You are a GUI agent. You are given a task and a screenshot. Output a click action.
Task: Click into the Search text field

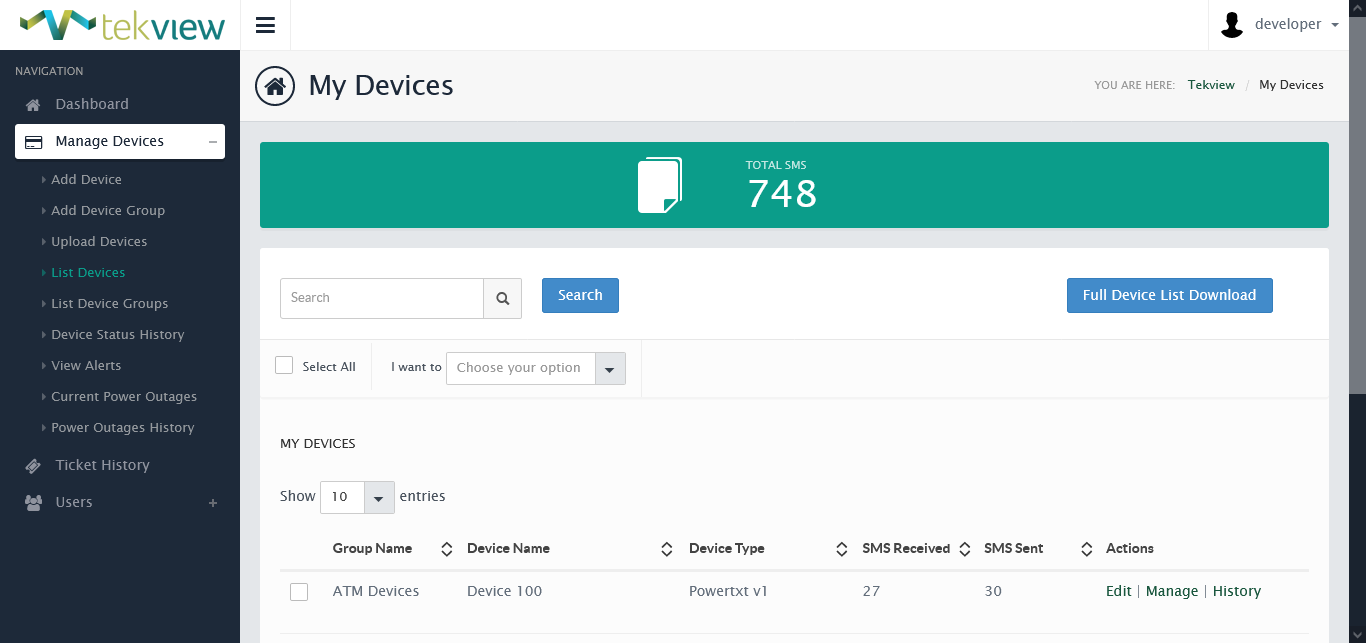[x=381, y=298]
